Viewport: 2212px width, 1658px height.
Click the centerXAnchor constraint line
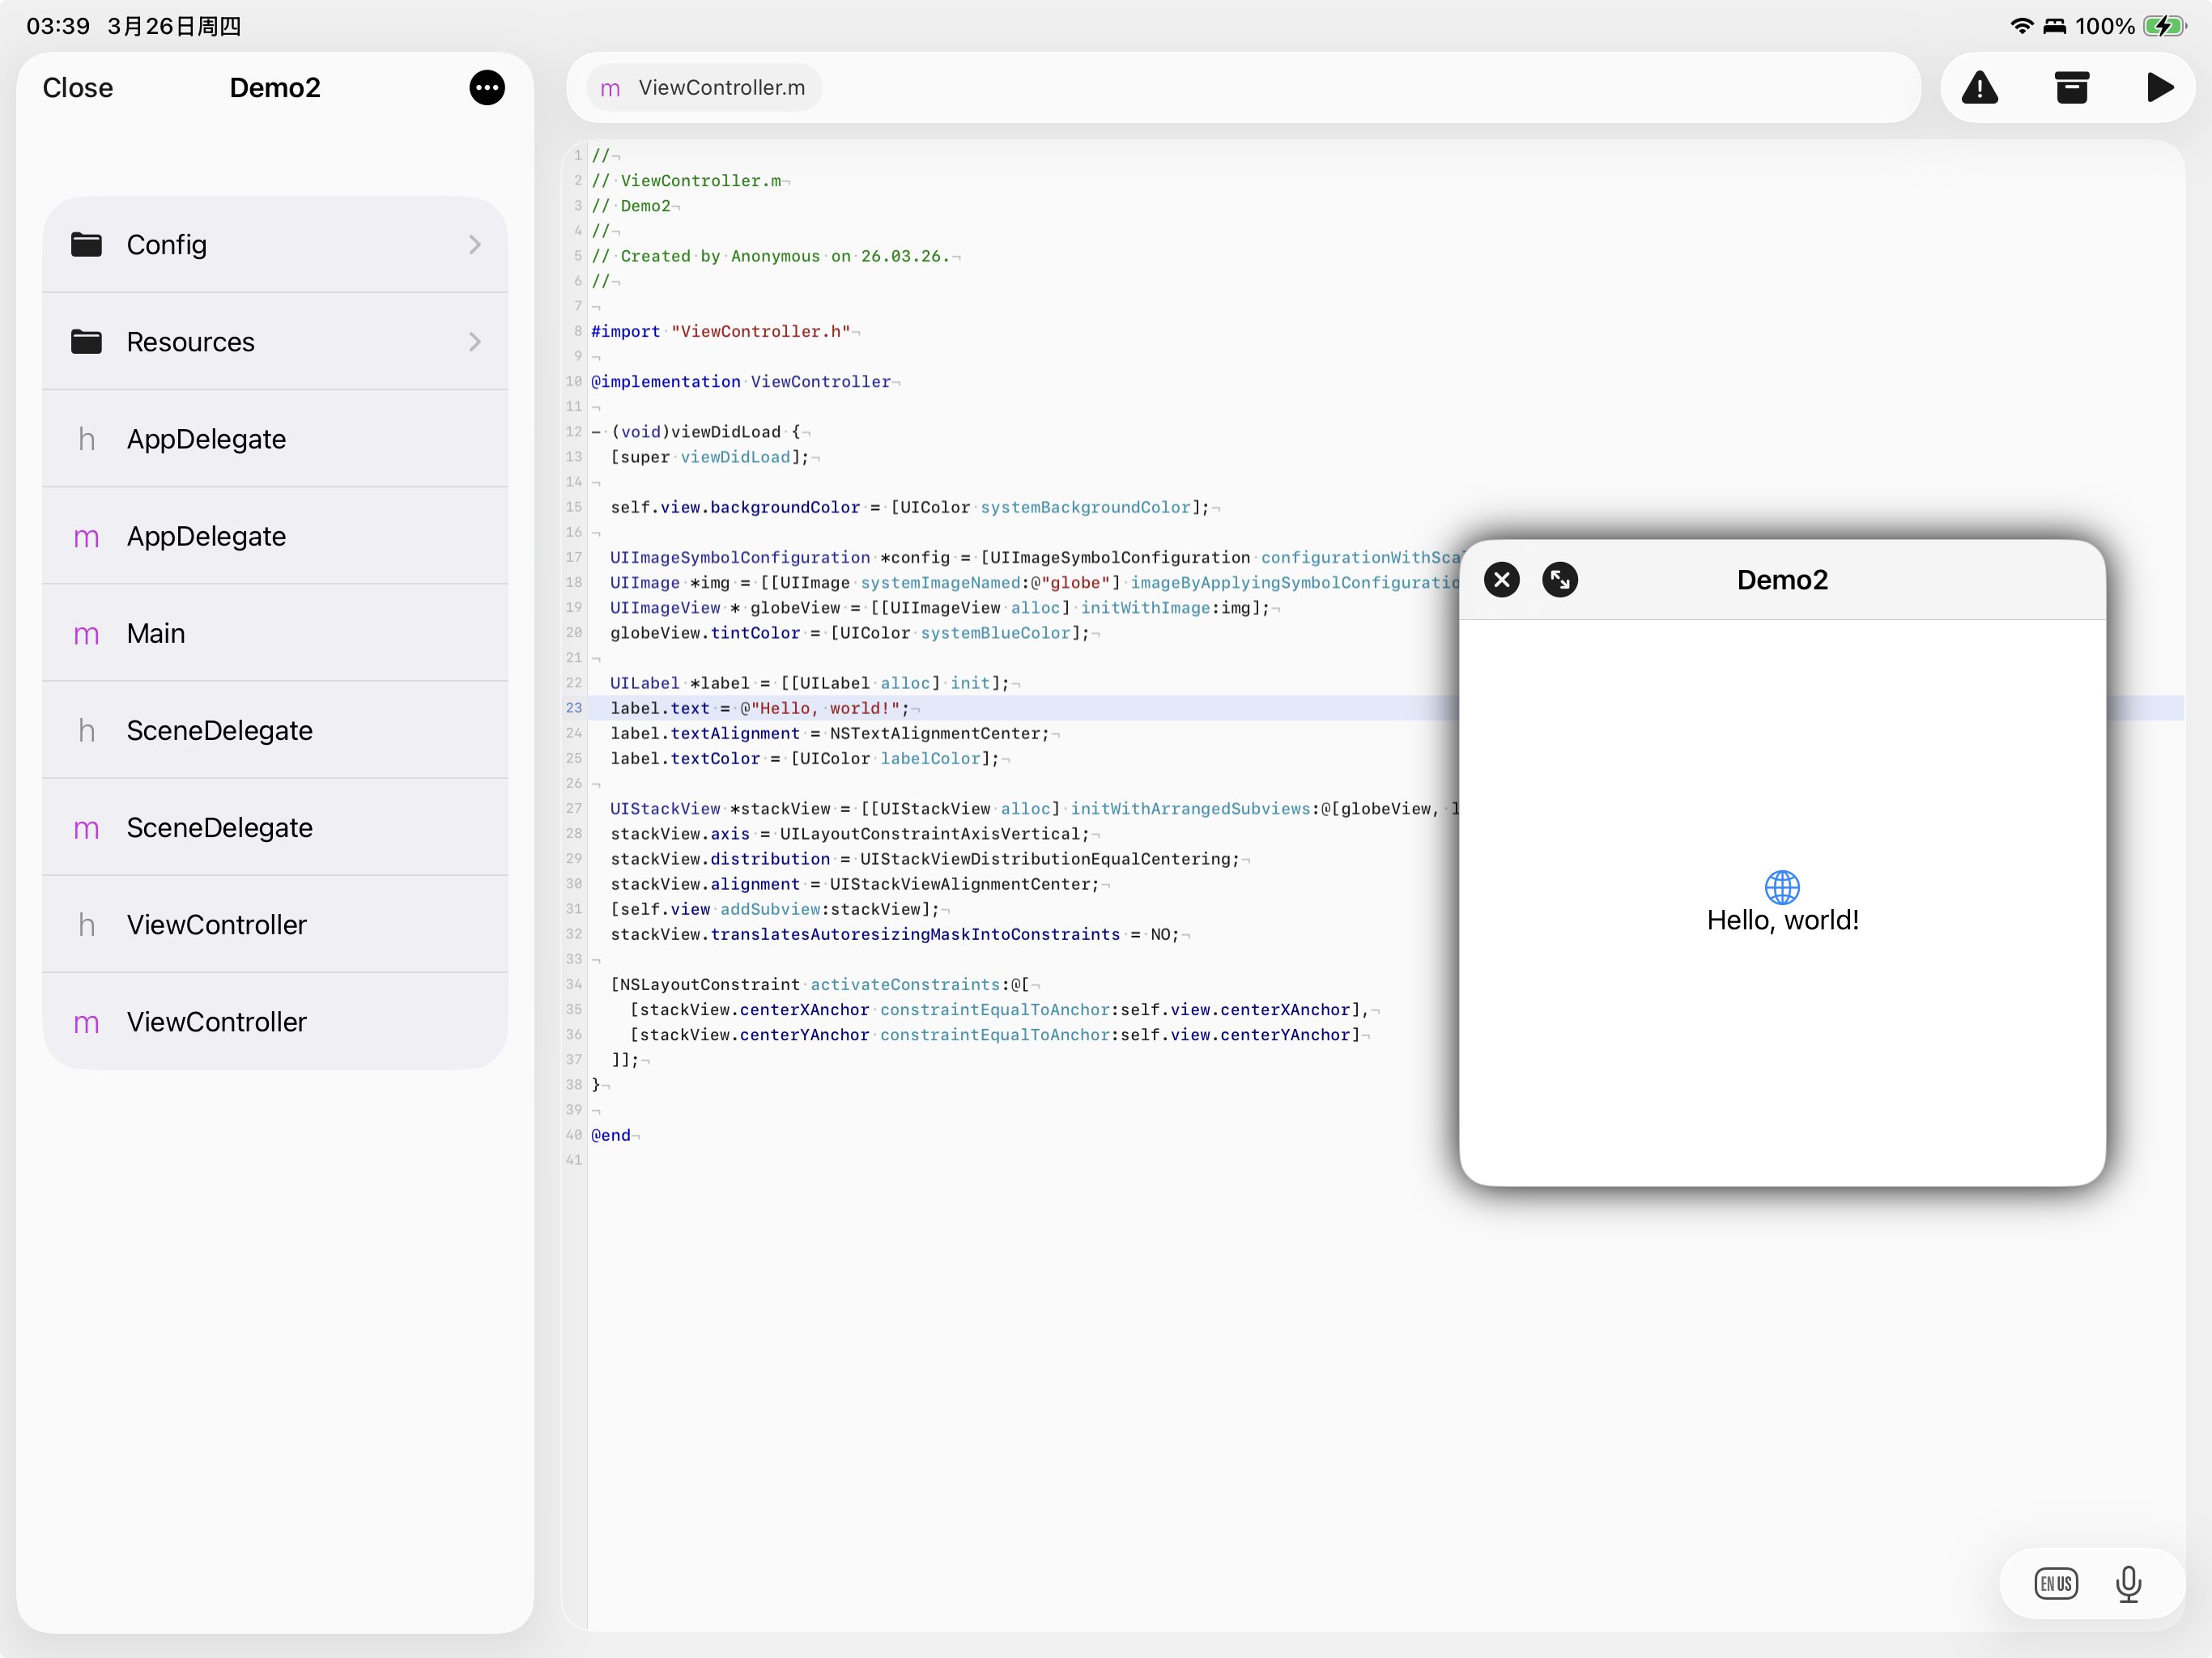tap(1000, 1009)
